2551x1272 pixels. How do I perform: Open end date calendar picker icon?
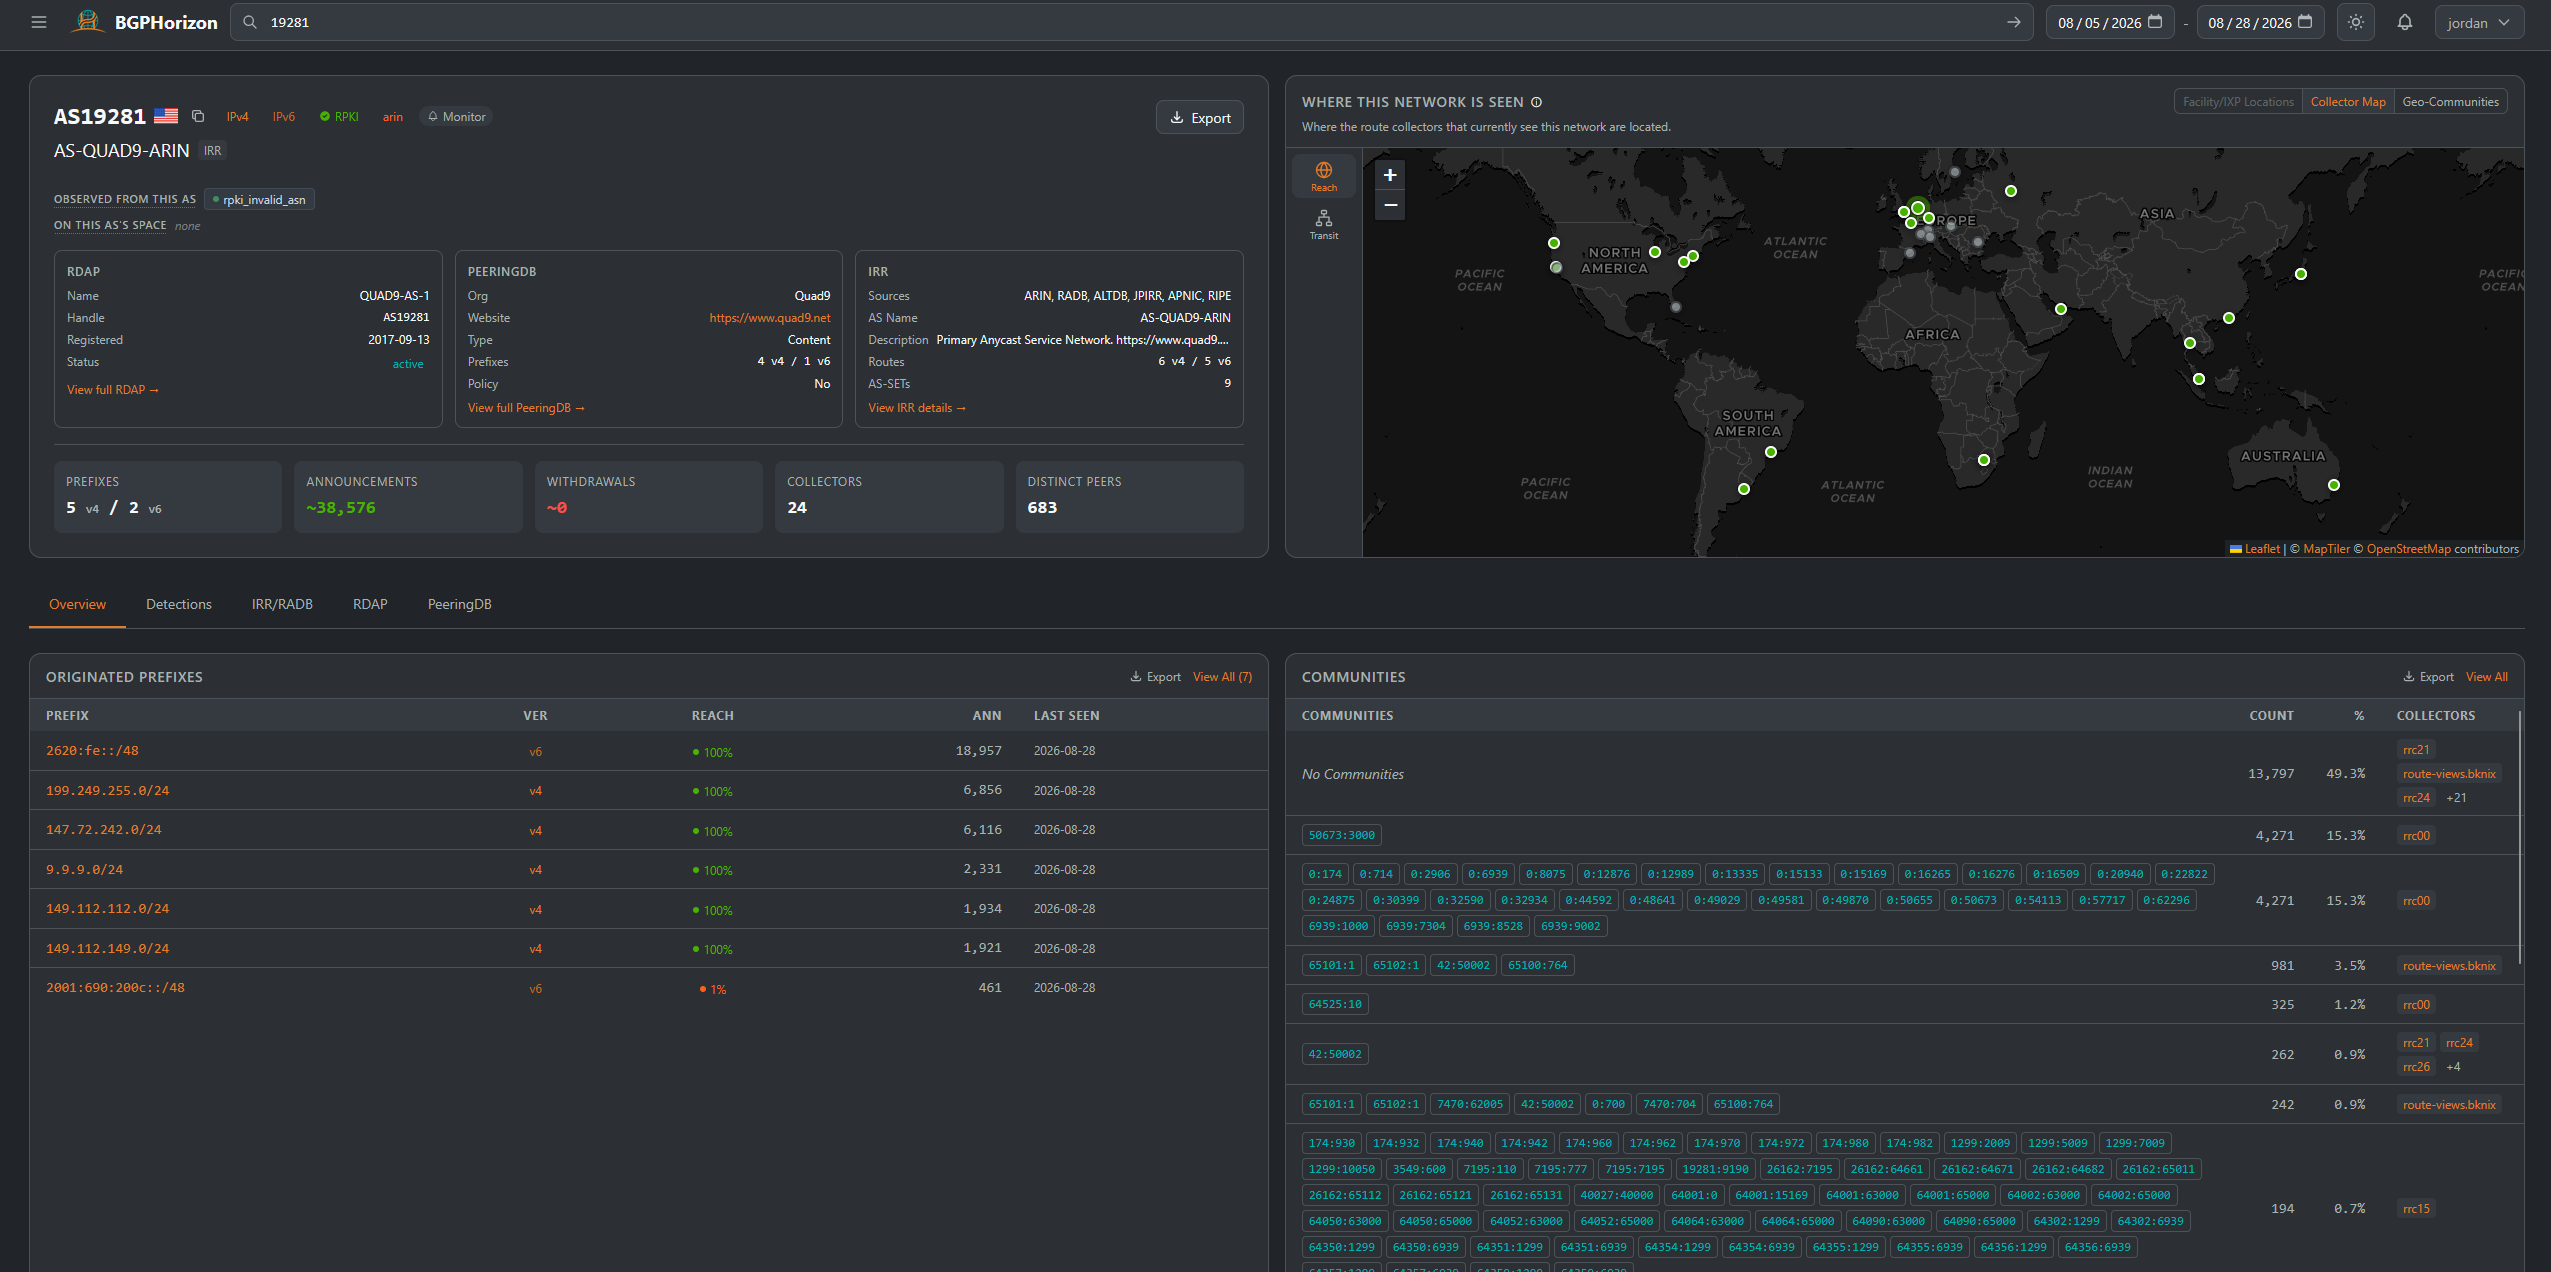2305,22
